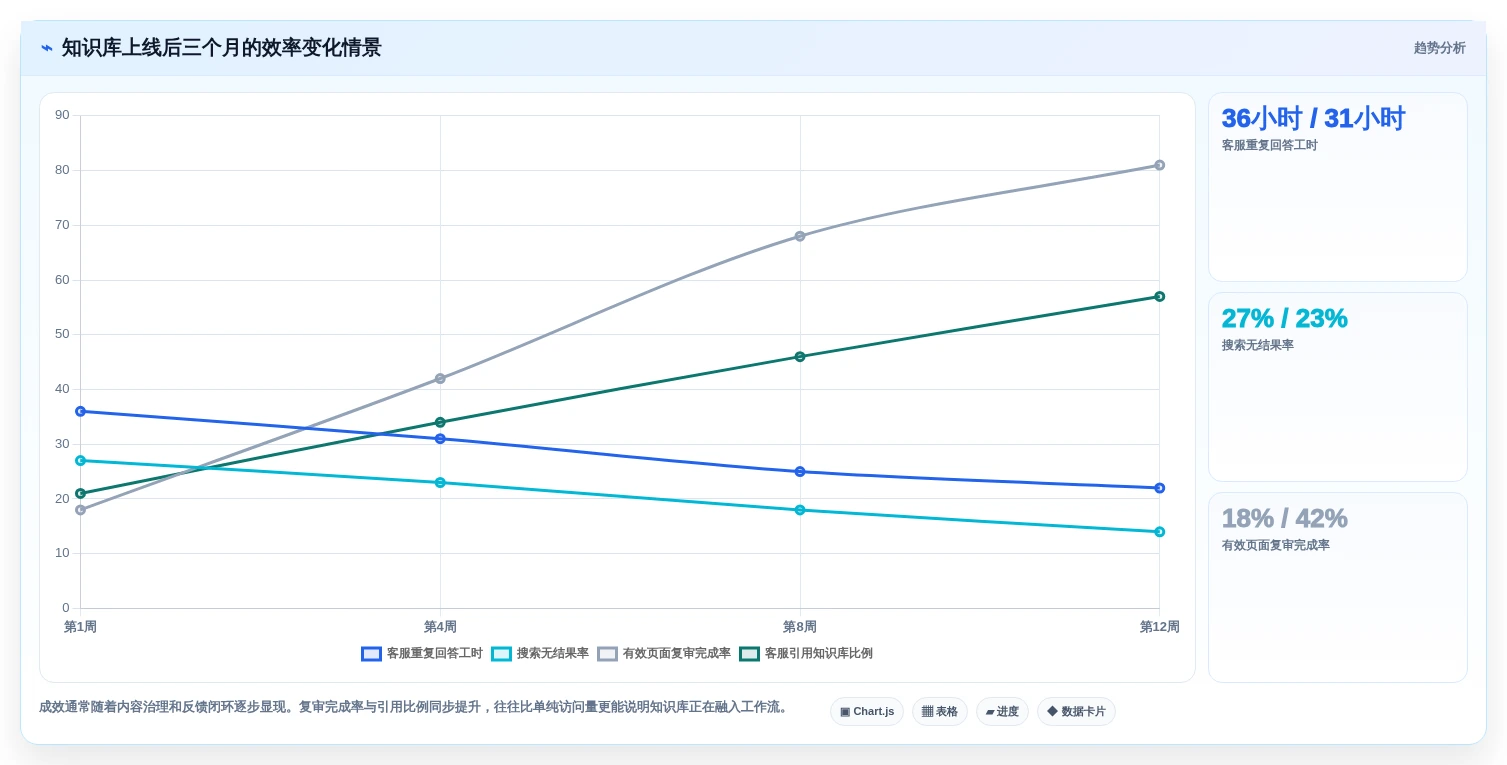Click the cyan data point at 第12周 (14)
The height and width of the screenshot is (765, 1507).
coord(1159,532)
